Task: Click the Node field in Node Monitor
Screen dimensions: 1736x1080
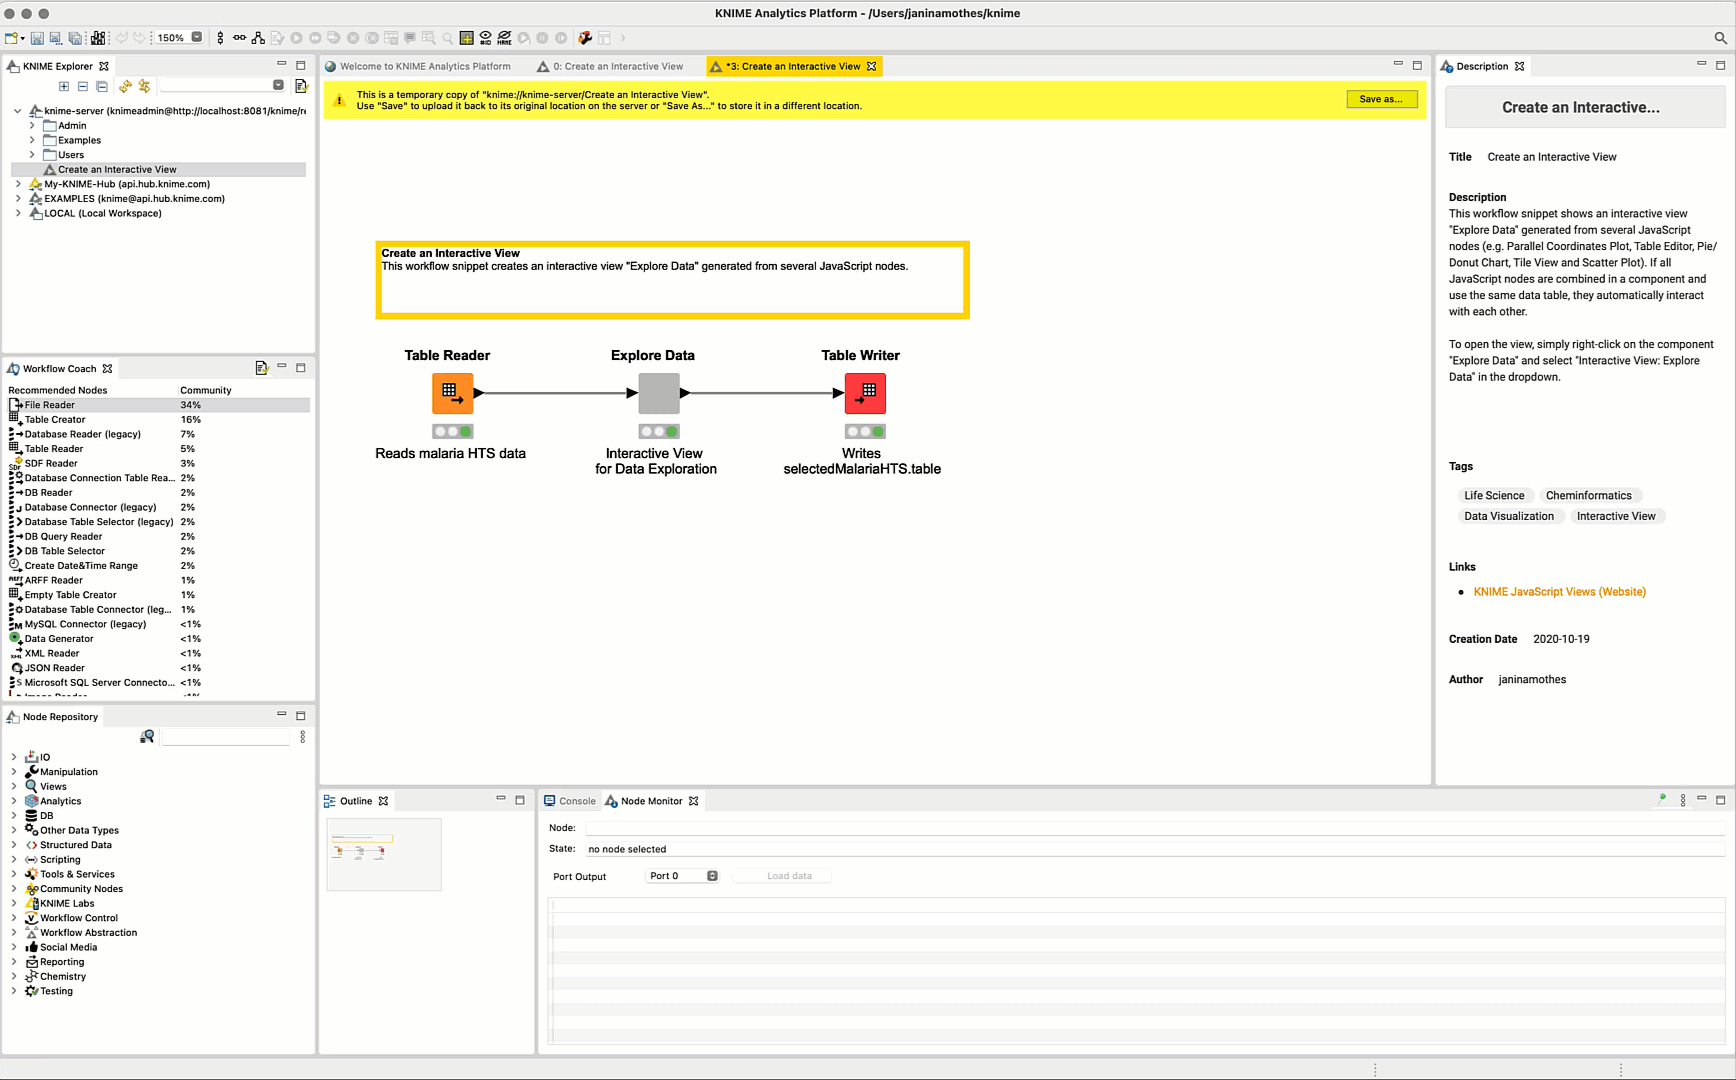Action: click(x=1155, y=828)
